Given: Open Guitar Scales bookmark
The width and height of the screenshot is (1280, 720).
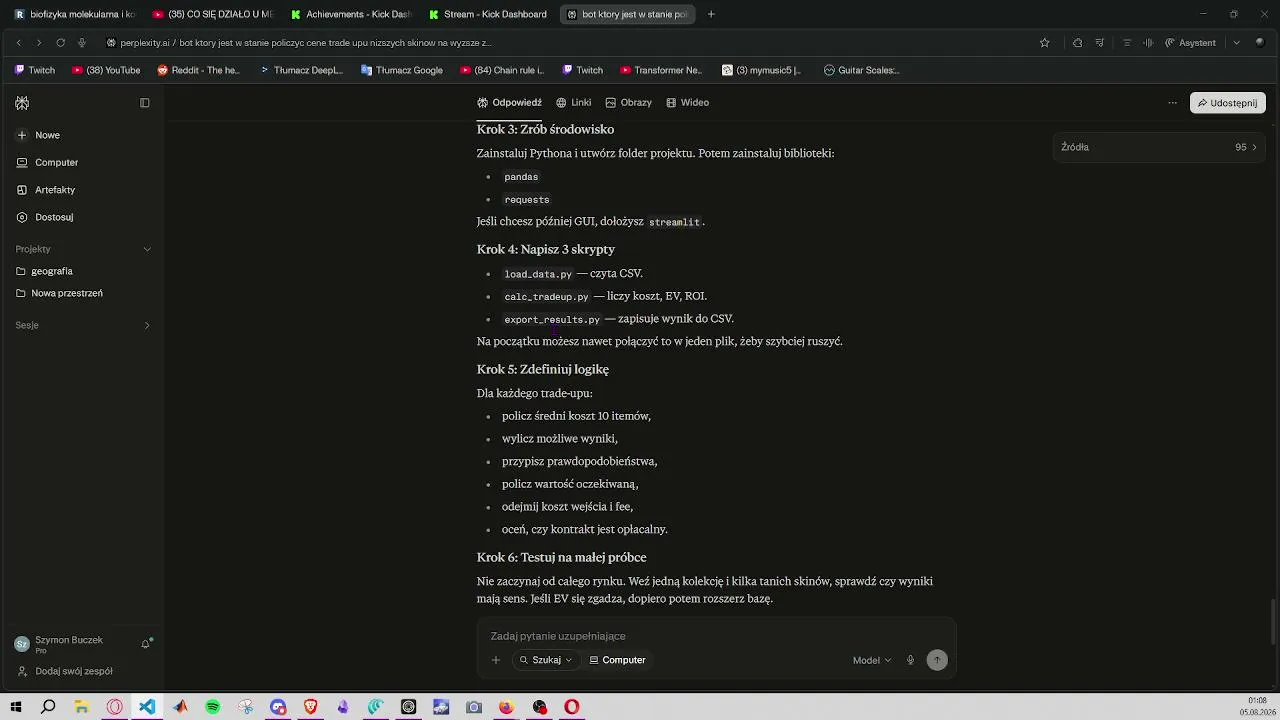Looking at the screenshot, I should (861, 70).
